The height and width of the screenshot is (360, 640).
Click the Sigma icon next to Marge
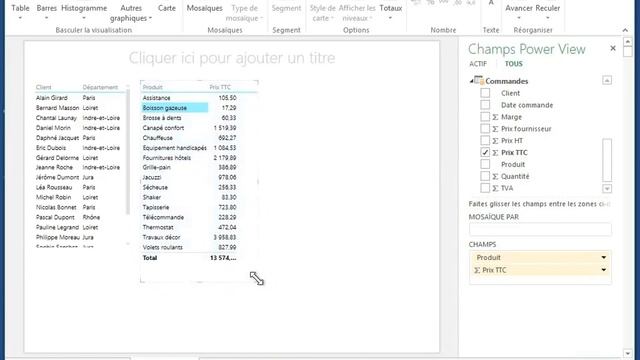pyautogui.click(x=495, y=117)
